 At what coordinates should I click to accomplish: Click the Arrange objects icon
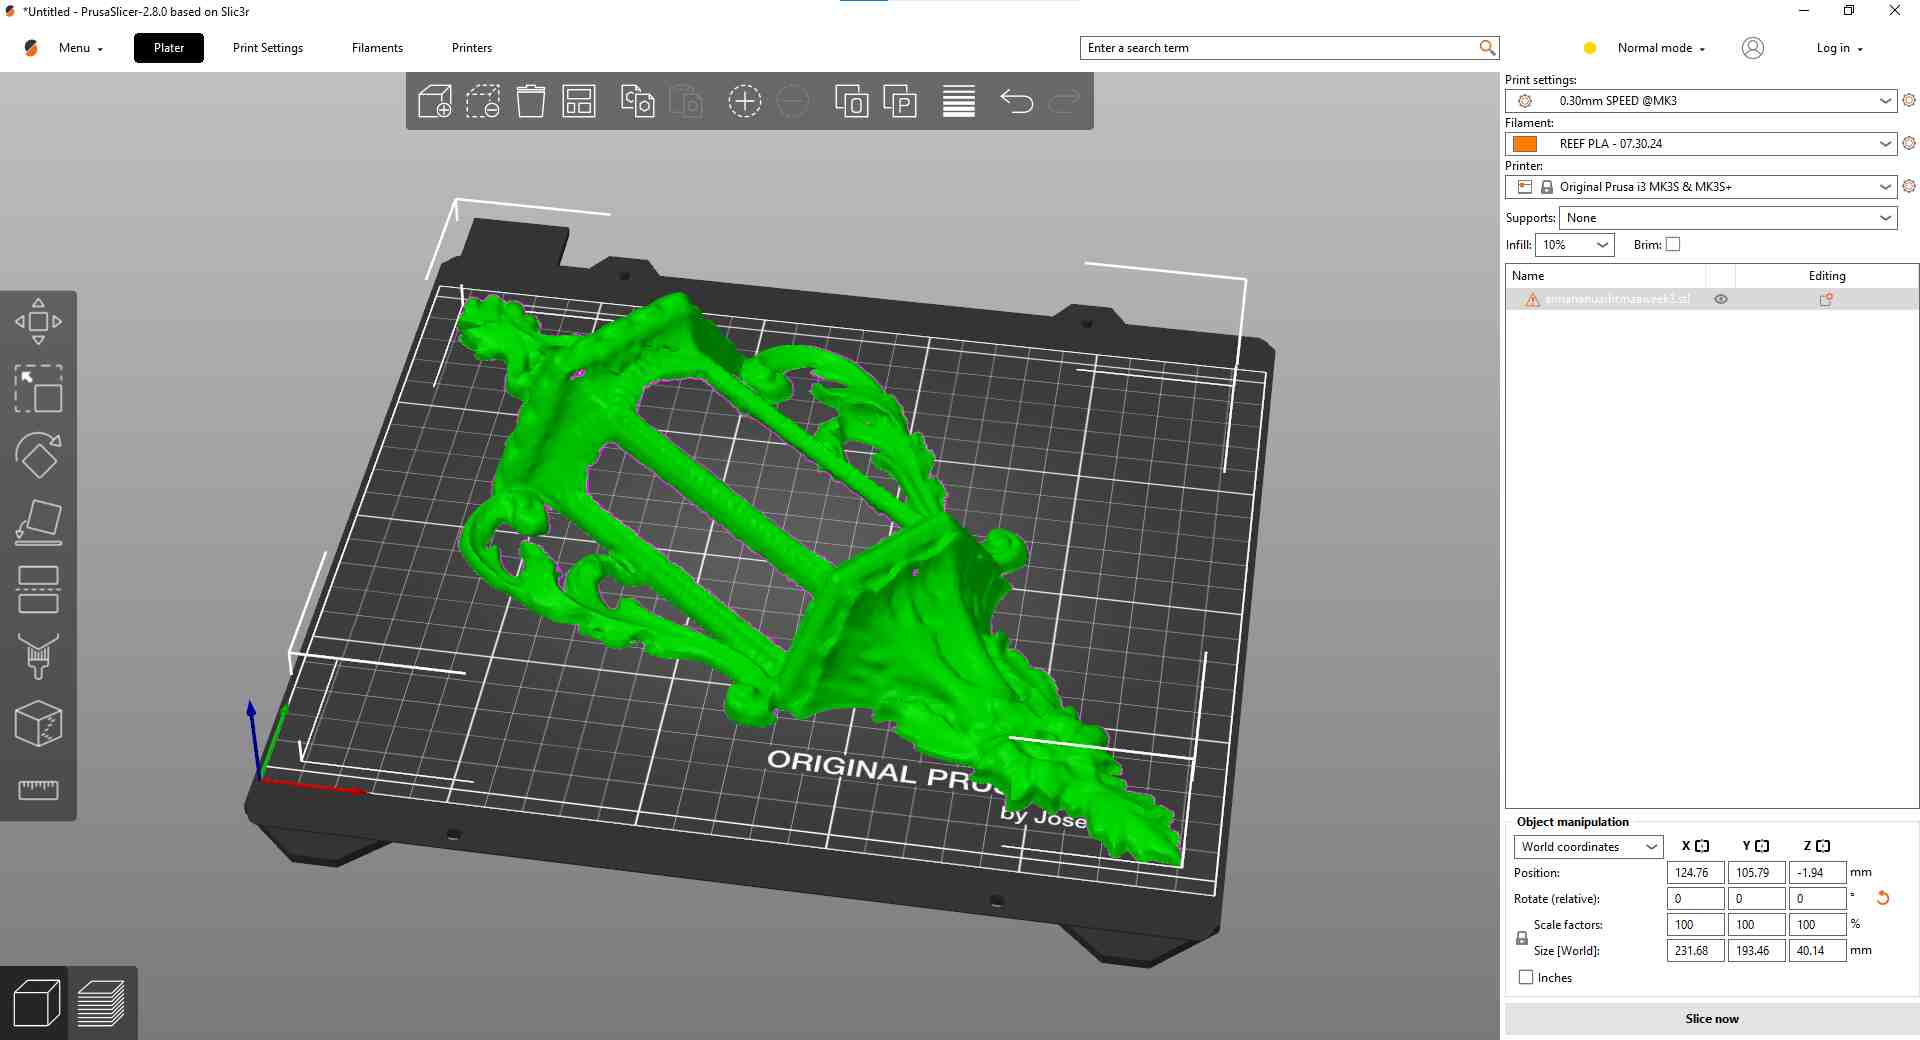click(x=579, y=101)
